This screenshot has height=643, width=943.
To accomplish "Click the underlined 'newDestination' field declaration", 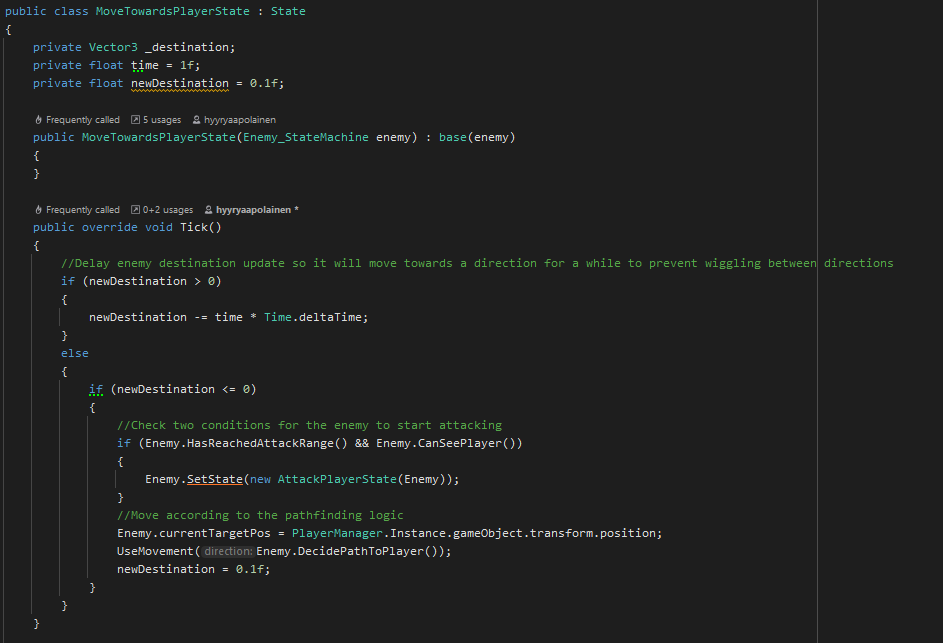I will [180, 83].
